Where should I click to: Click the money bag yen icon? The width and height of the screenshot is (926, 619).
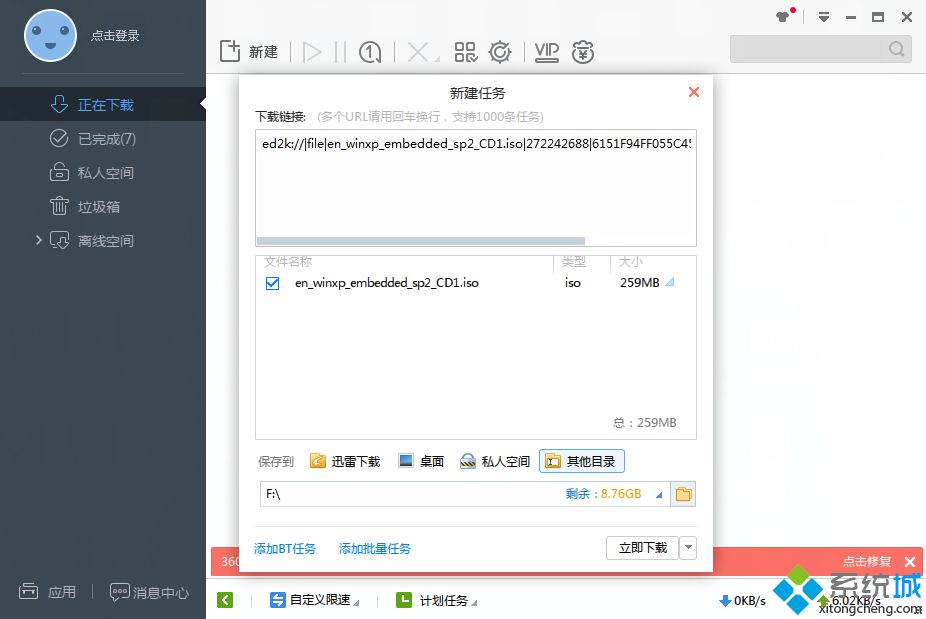pyautogui.click(x=583, y=52)
